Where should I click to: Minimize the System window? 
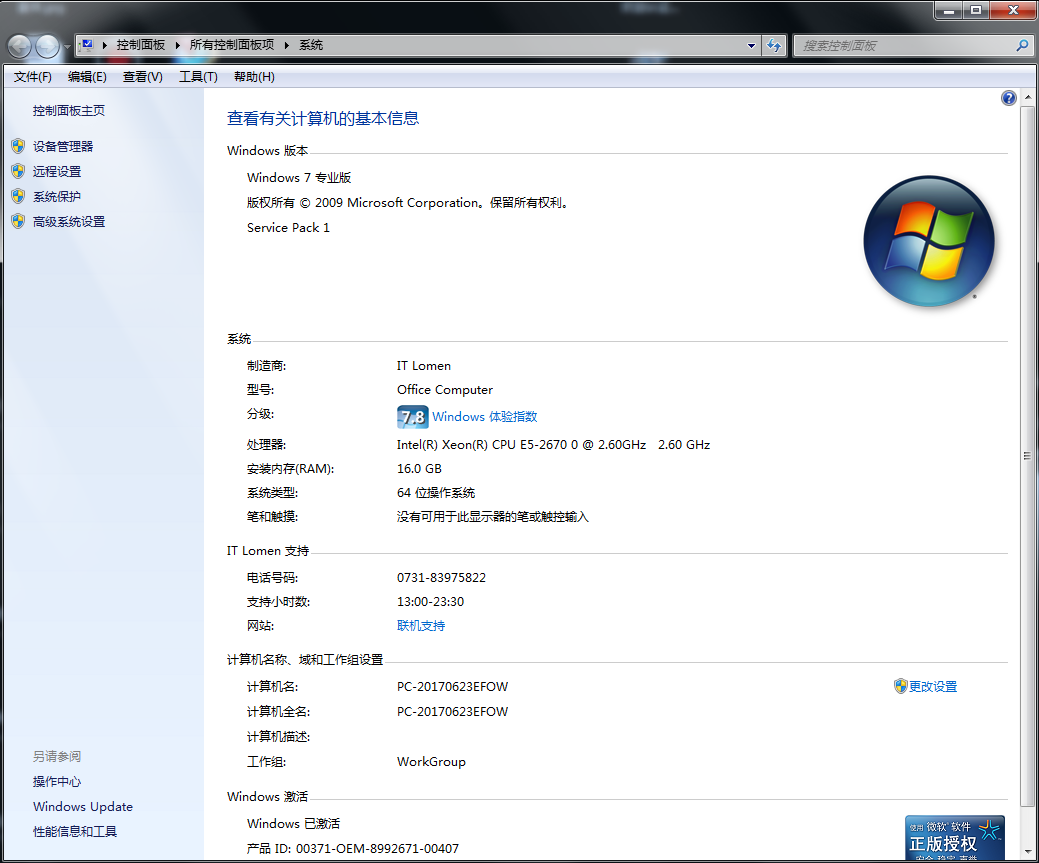pos(949,11)
